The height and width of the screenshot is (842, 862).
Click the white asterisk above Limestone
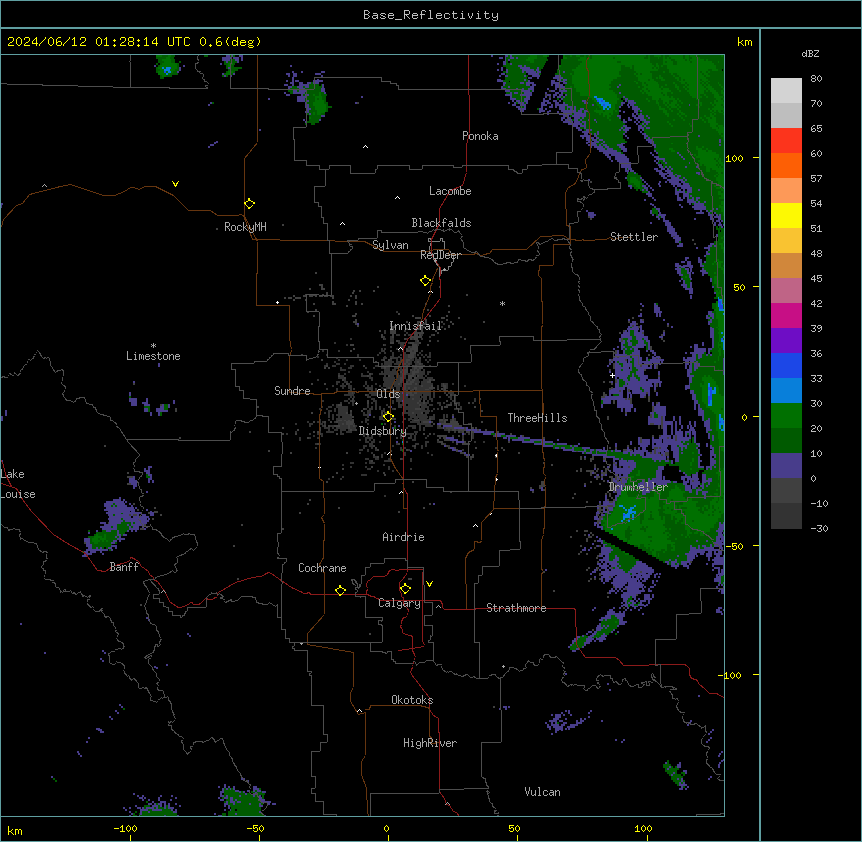[153, 346]
